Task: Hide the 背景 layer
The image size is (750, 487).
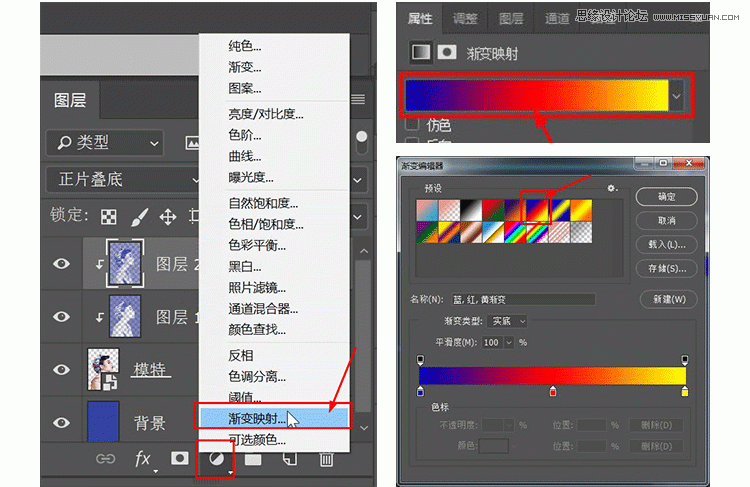Action: tap(62, 423)
